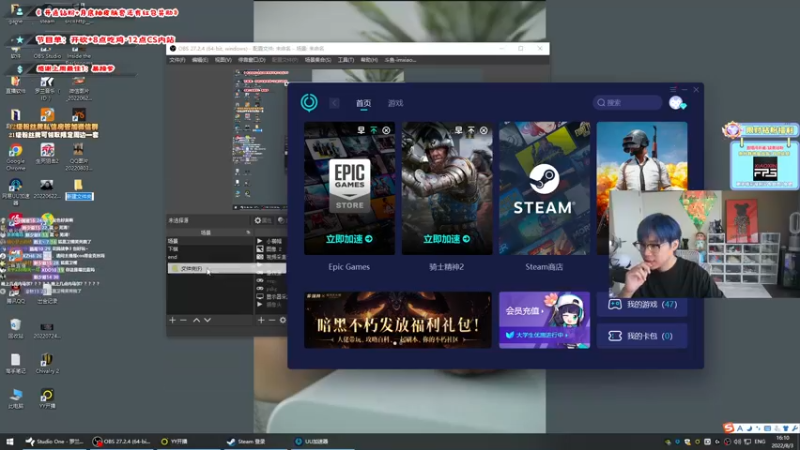Remove selected source in OBS sources panel
The height and width of the screenshot is (450, 800).
pos(271,320)
